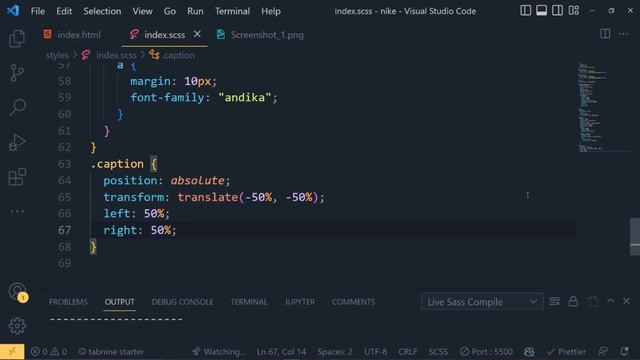Open the Explorer view in activity bar
Image resolution: width=640 pixels, height=360 pixels.
(x=17, y=39)
